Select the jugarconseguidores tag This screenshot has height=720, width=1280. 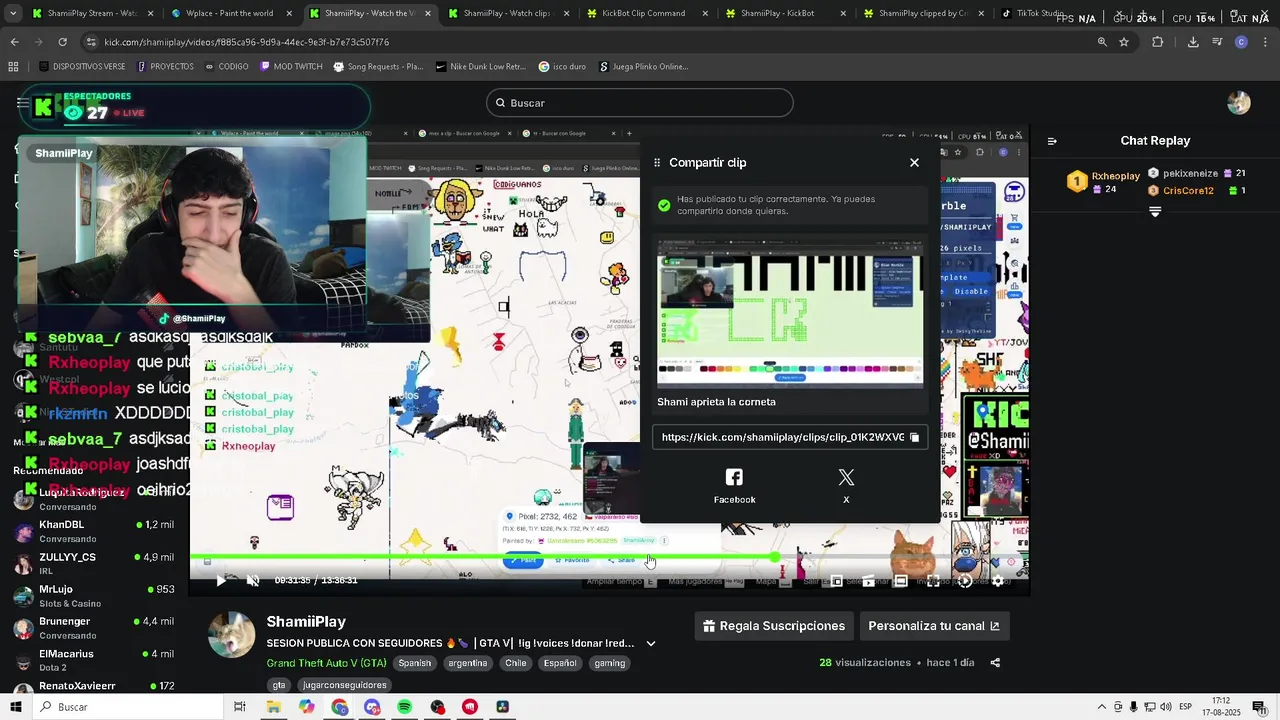pyautogui.click(x=345, y=685)
